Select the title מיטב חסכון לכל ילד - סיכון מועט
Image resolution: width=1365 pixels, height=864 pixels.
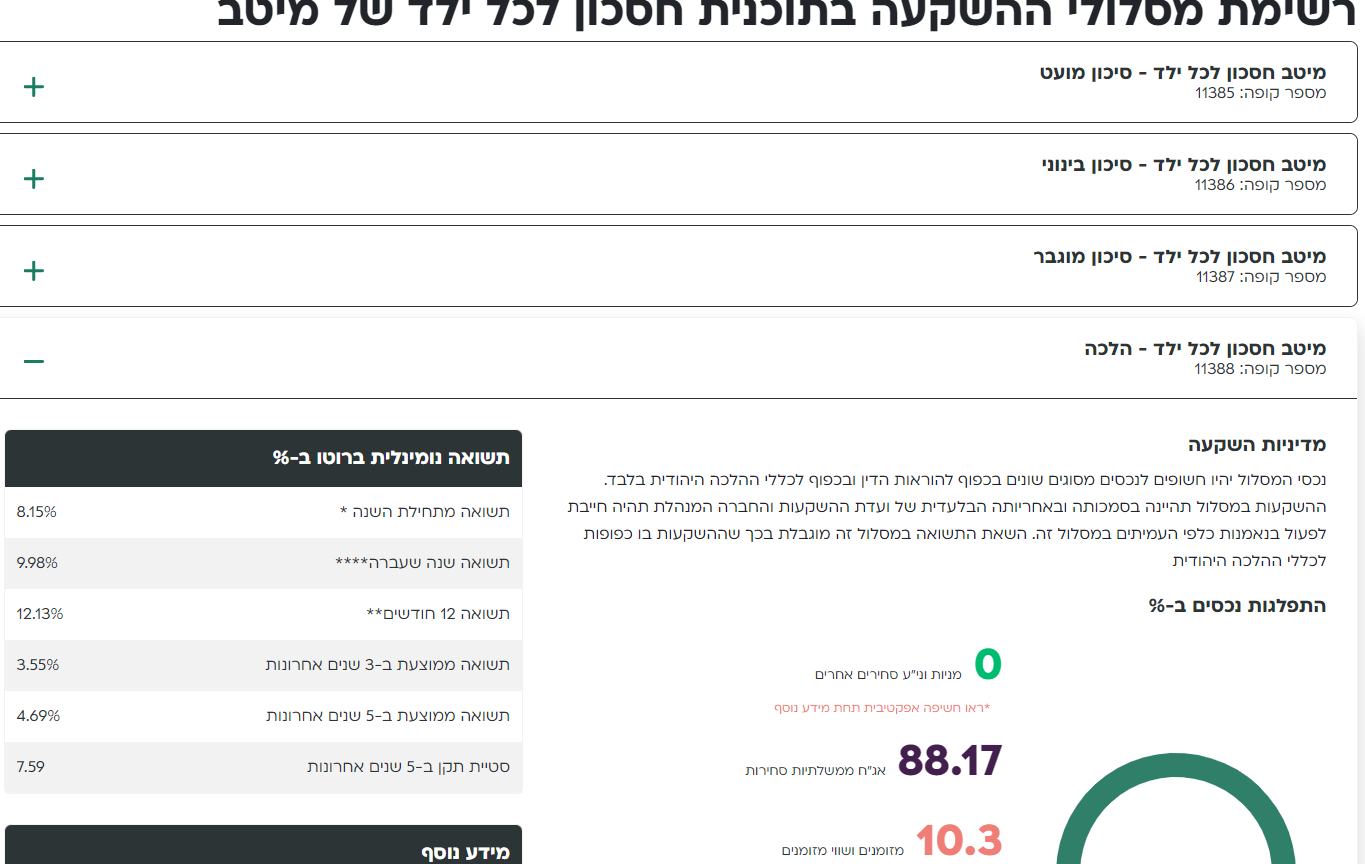pos(1182,73)
